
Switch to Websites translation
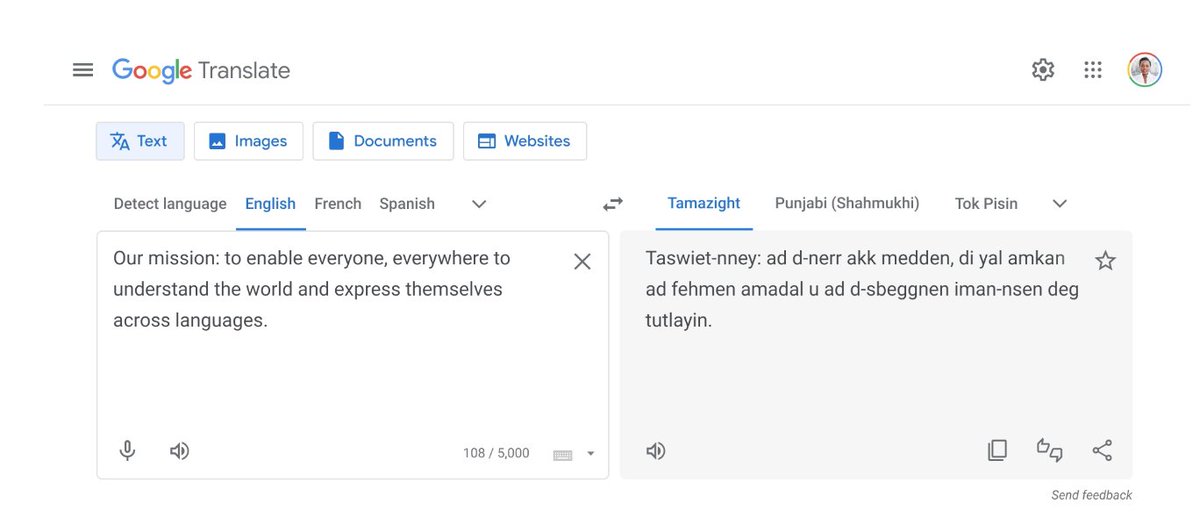coord(525,141)
